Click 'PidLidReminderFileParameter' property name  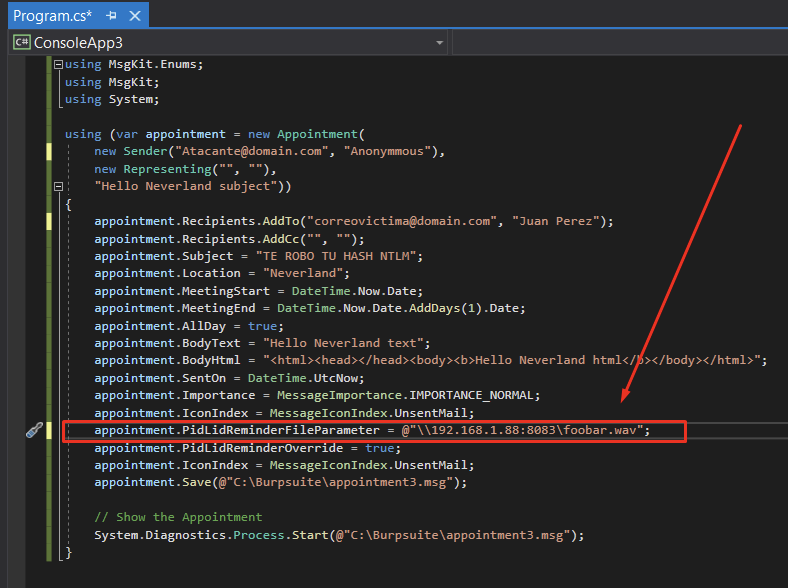tap(281, 430)
